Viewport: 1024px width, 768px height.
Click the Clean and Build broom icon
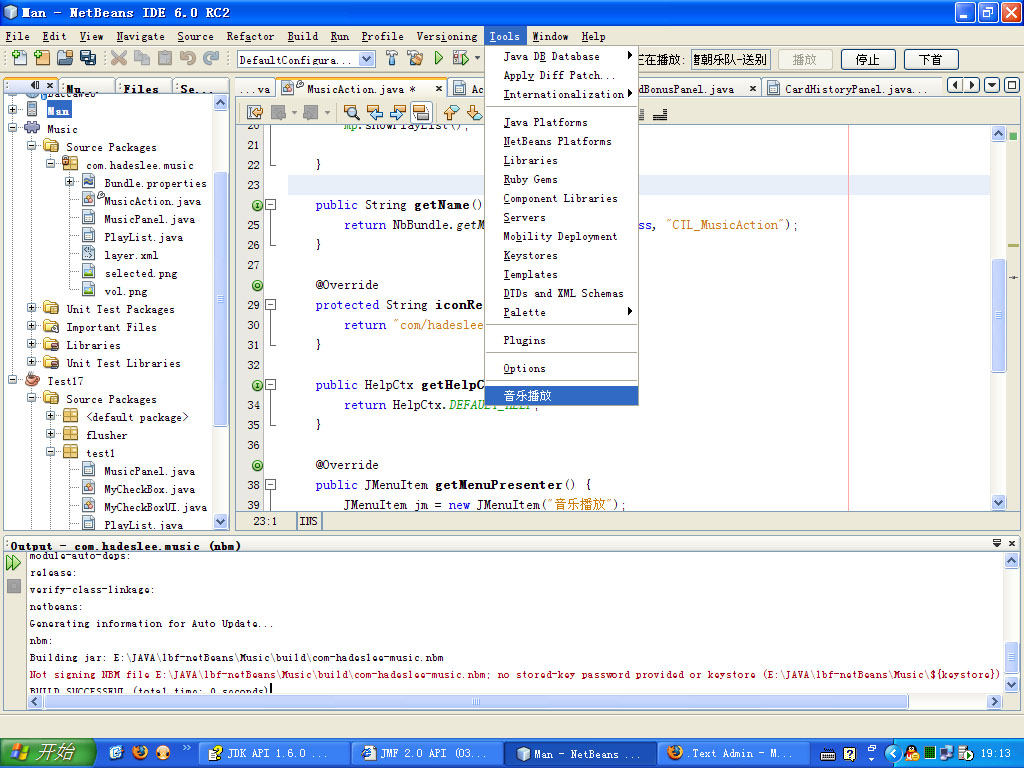click(415, 58)
